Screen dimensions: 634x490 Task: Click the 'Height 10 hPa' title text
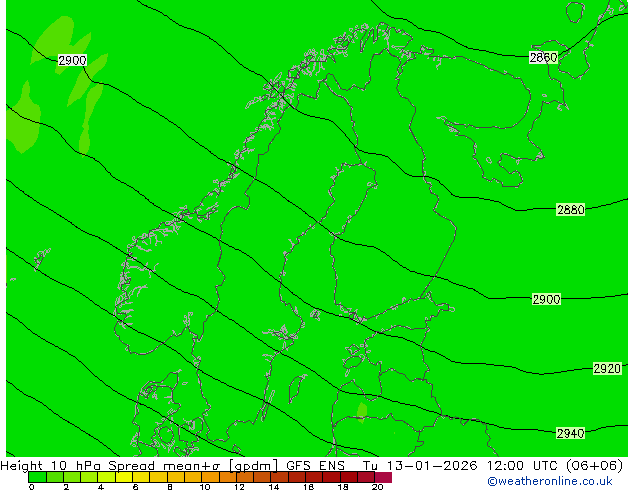(x=50, y=466)
